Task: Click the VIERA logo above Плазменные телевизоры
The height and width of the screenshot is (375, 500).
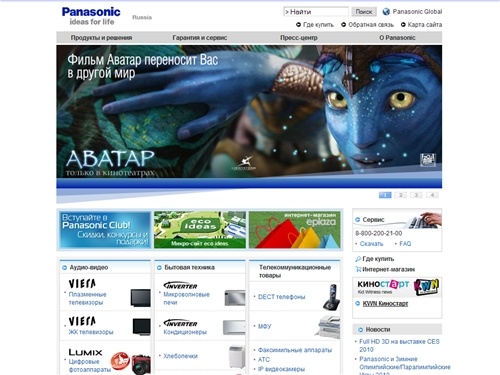Action: click(82, 284)
